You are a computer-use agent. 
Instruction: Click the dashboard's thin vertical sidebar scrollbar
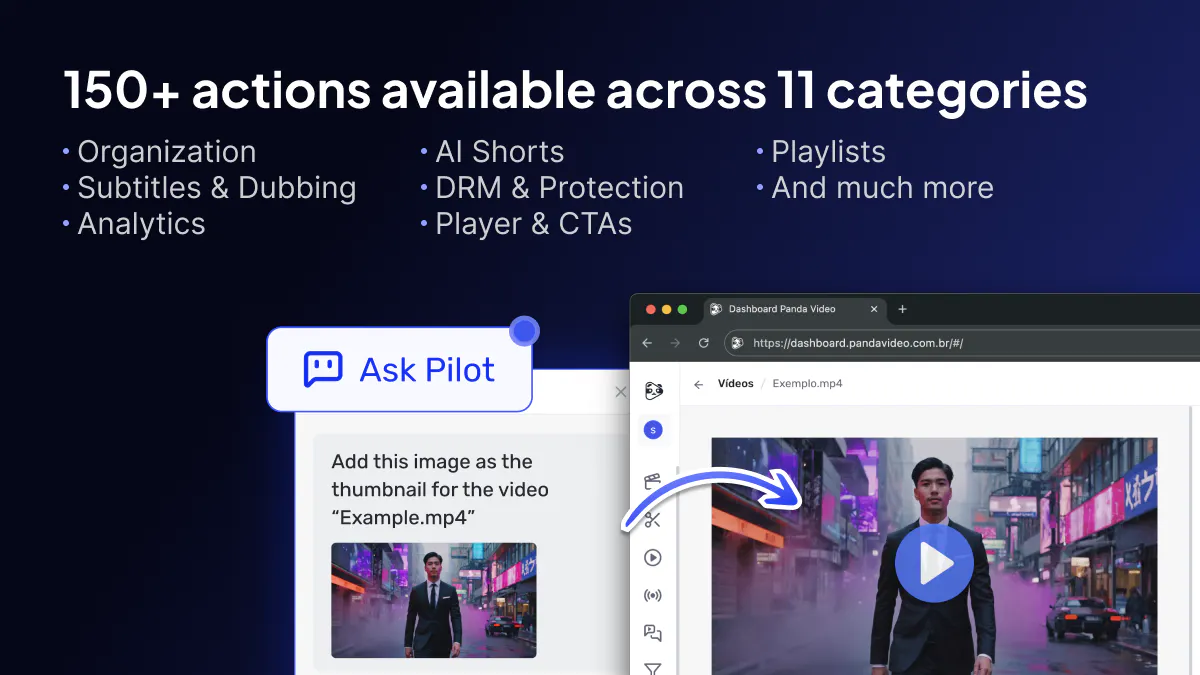pyautogui.click(x=677, y=570)
